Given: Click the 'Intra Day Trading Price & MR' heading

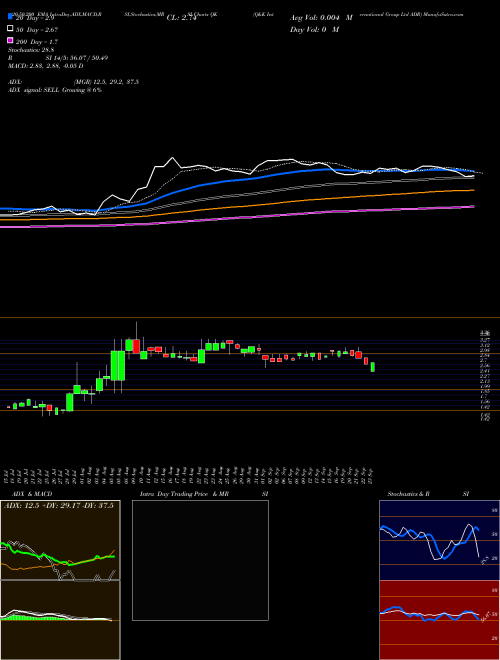Looking at the screenshot, I should [184, 494].
